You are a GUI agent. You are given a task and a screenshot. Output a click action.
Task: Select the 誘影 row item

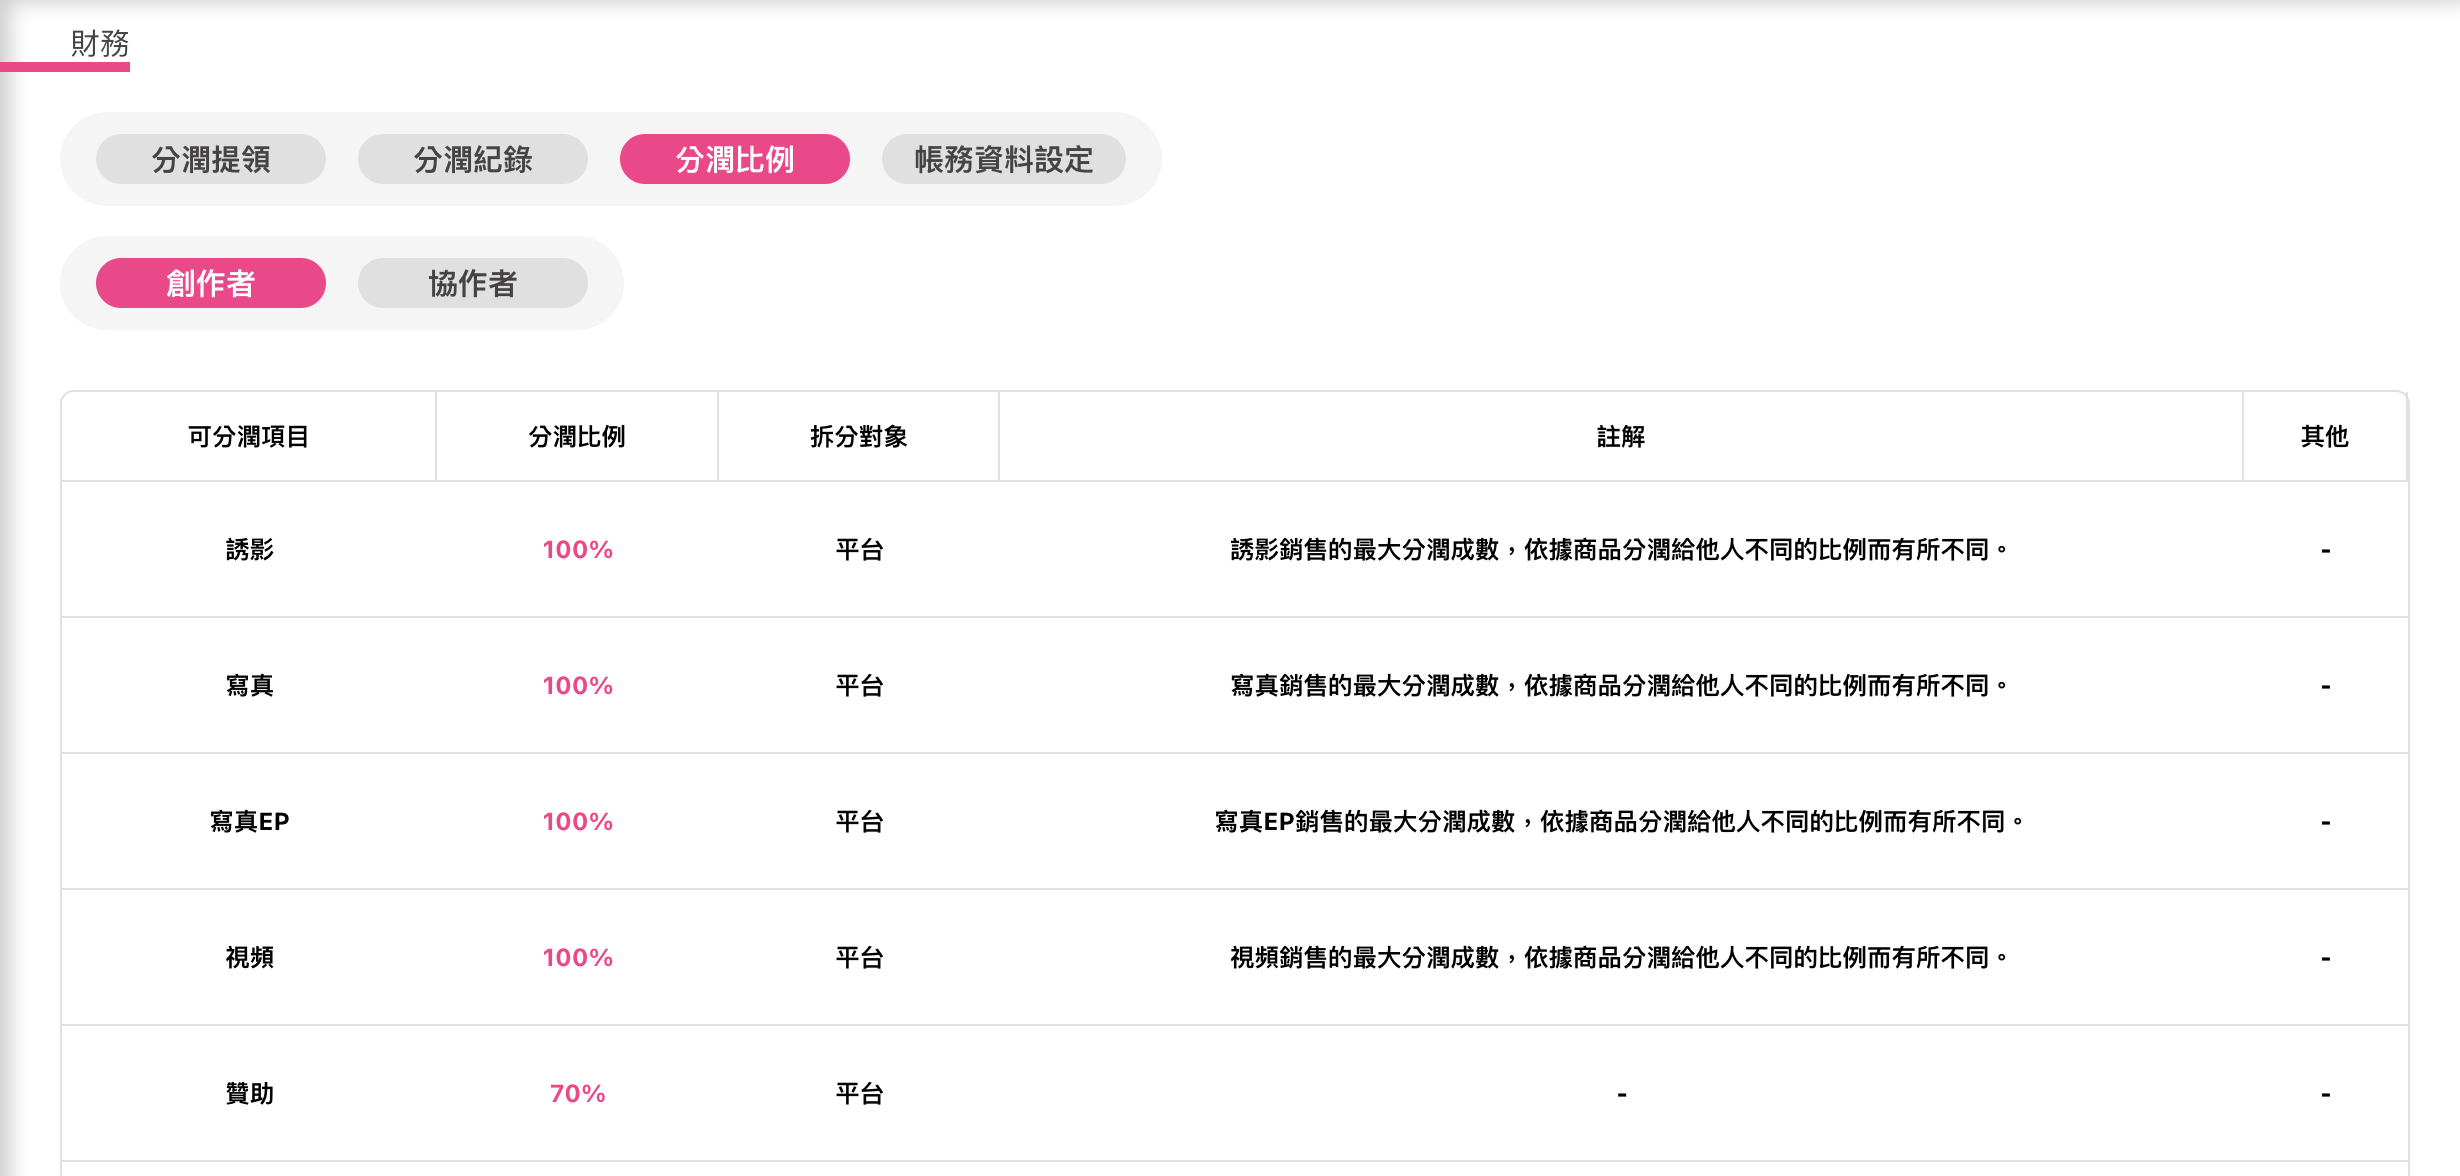click(x=249, y=550)
